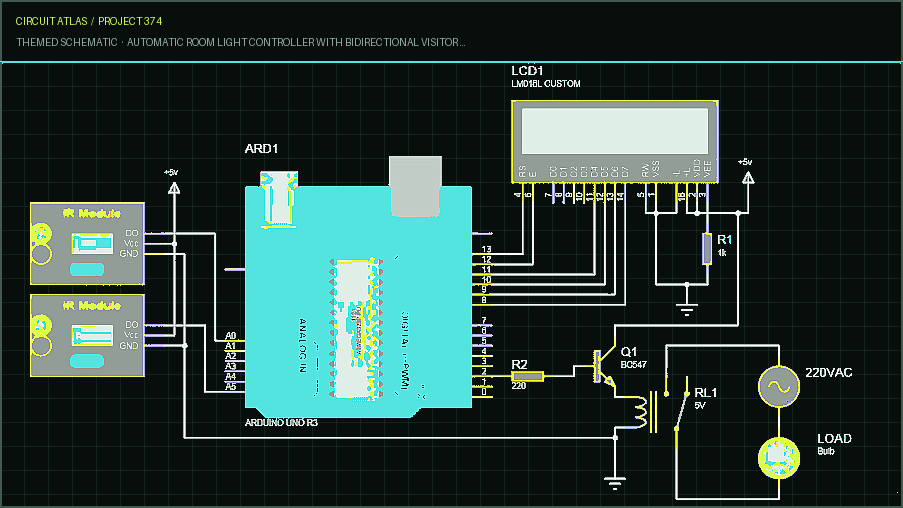
Task: Click the RW pin label on LCD1
Action: coord(646,170)
